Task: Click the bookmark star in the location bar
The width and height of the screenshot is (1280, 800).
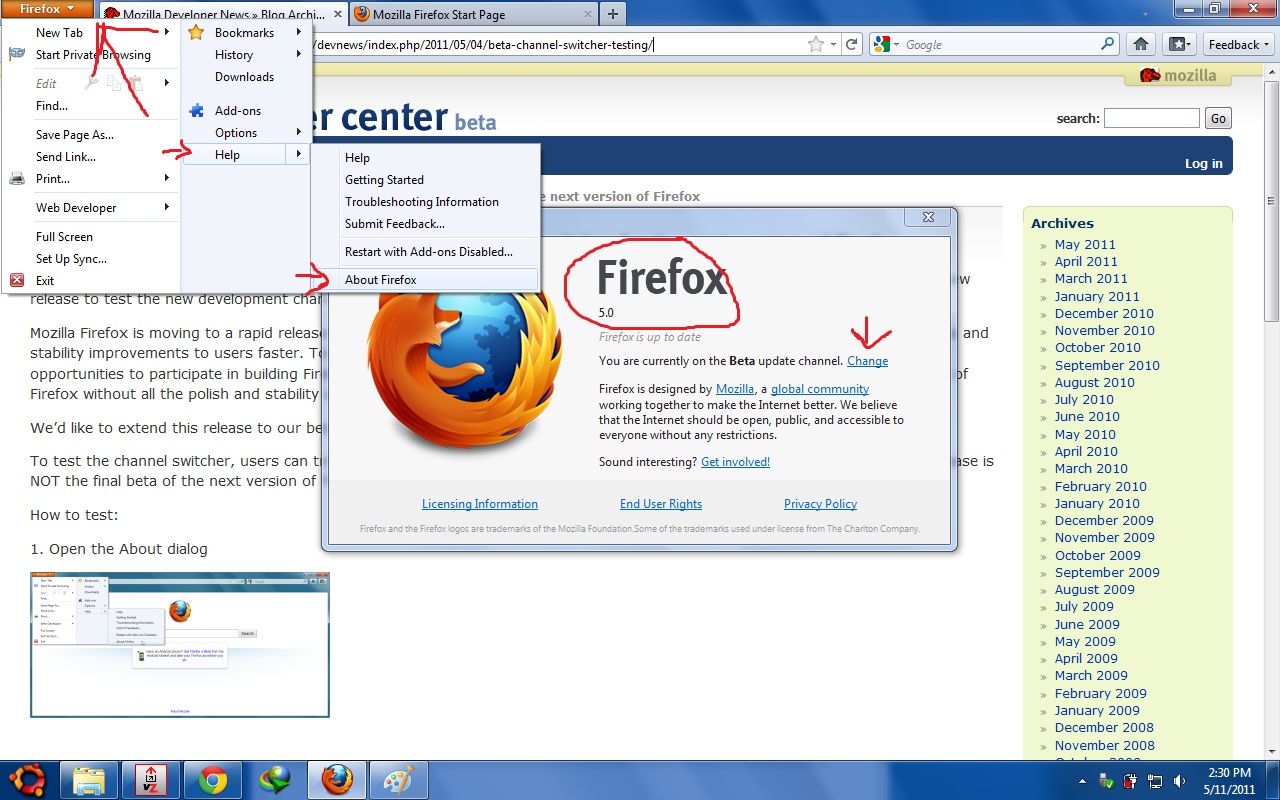Action: (x=816, y=44)
